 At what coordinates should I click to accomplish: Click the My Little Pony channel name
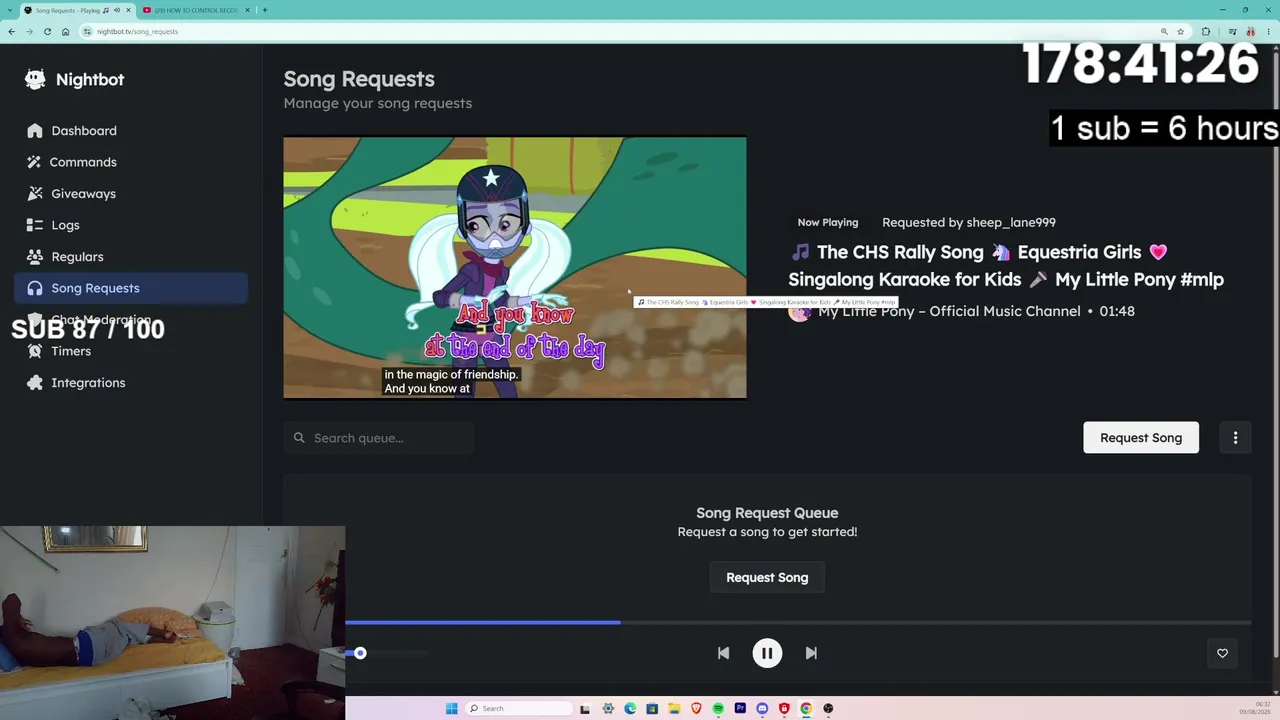point(949,311)
